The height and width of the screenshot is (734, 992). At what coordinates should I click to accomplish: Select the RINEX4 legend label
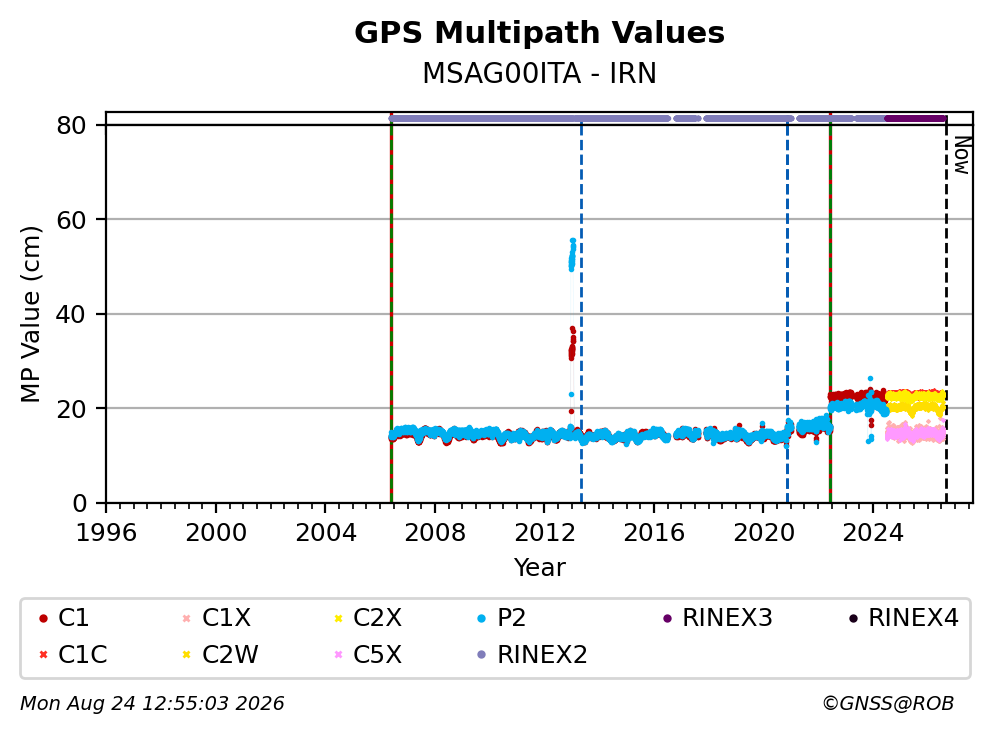(x=913, y=618)
